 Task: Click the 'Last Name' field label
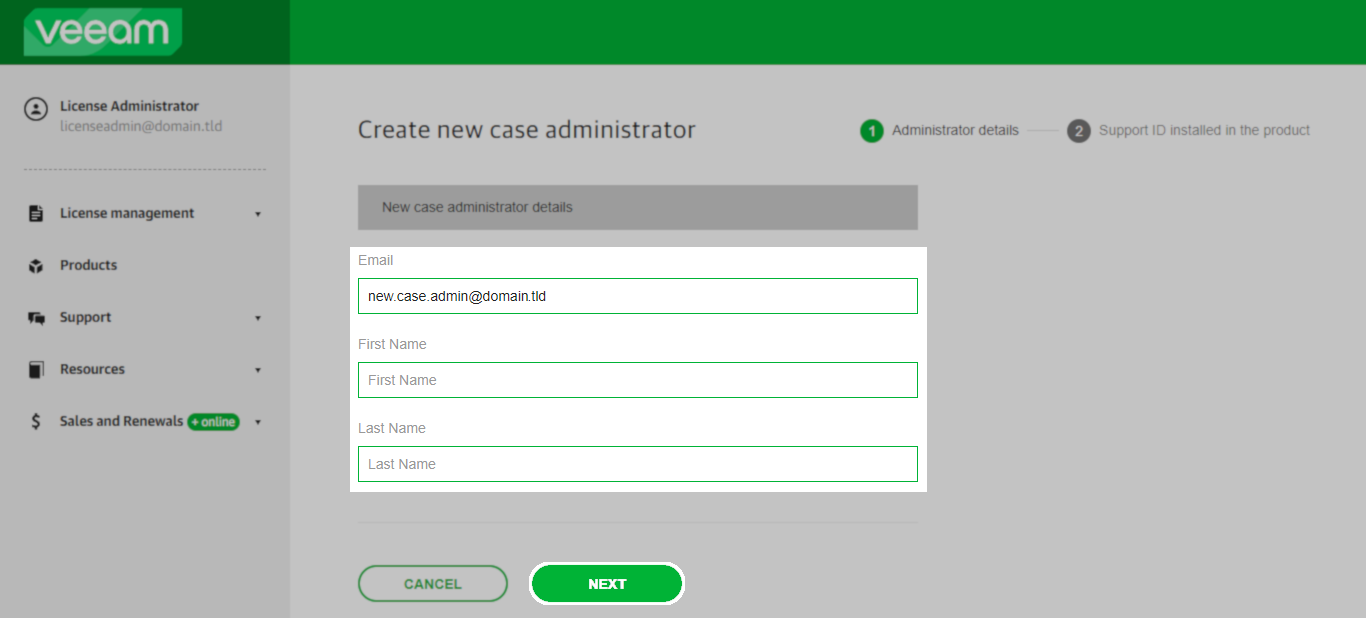392,428
